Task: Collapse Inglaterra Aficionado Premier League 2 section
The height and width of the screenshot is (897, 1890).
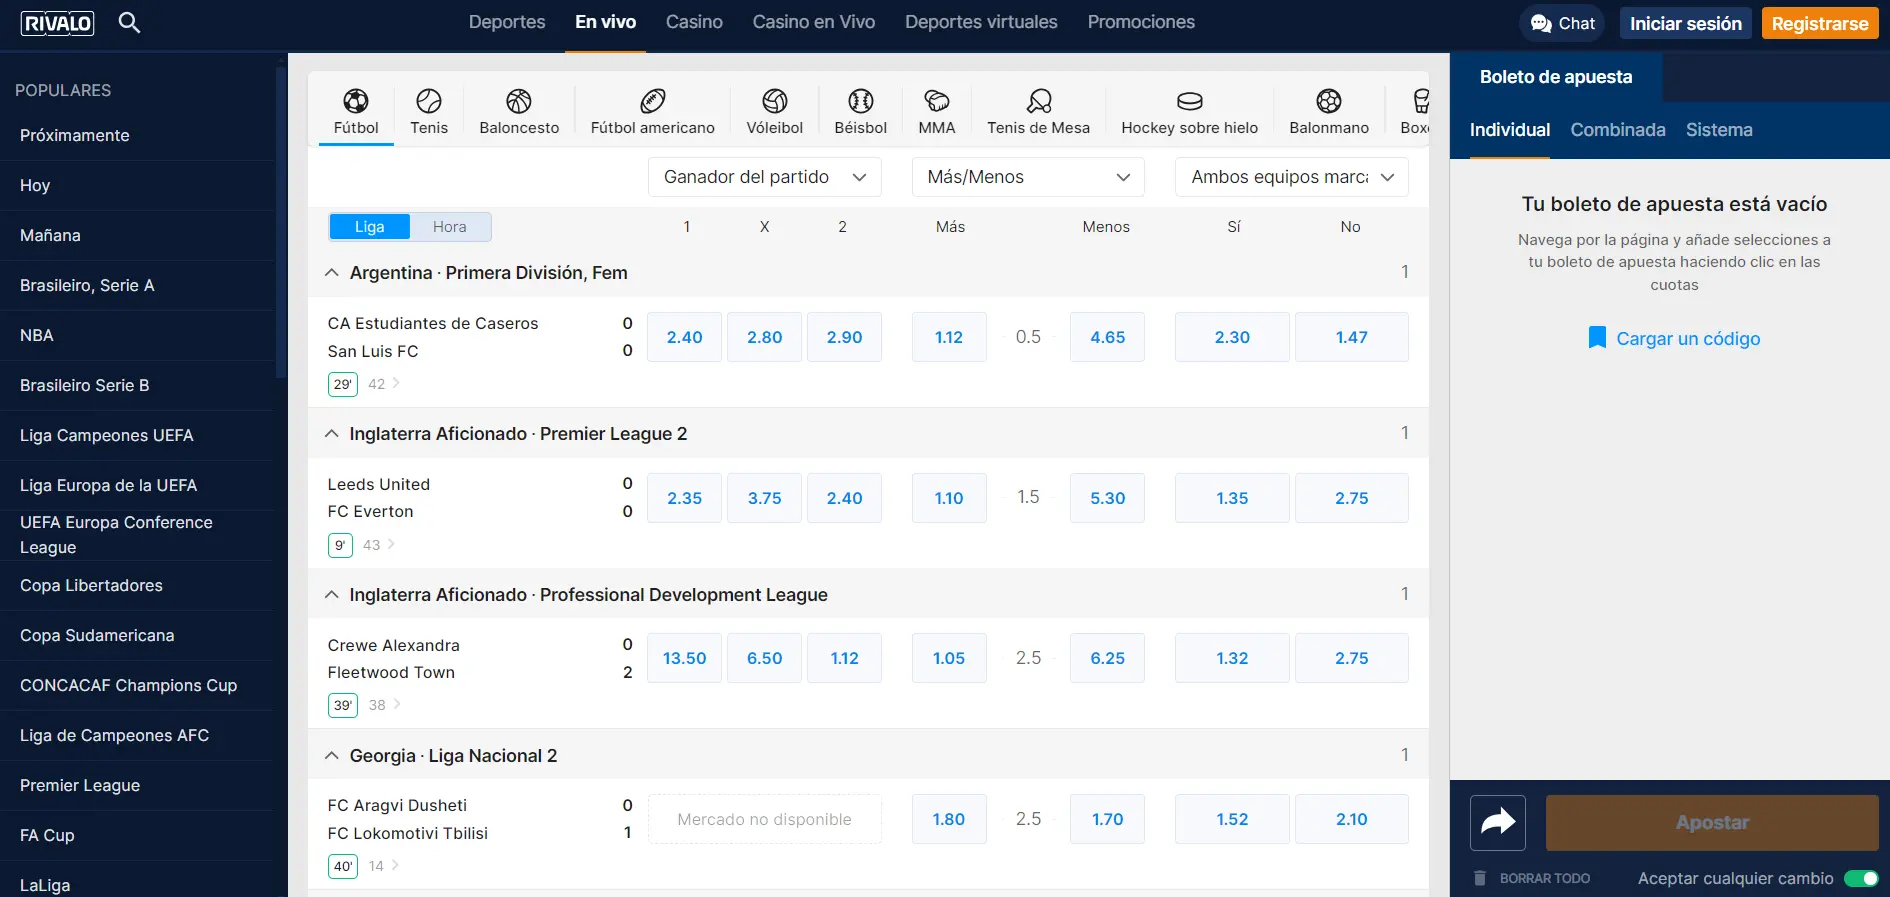Action: (332, 434)
